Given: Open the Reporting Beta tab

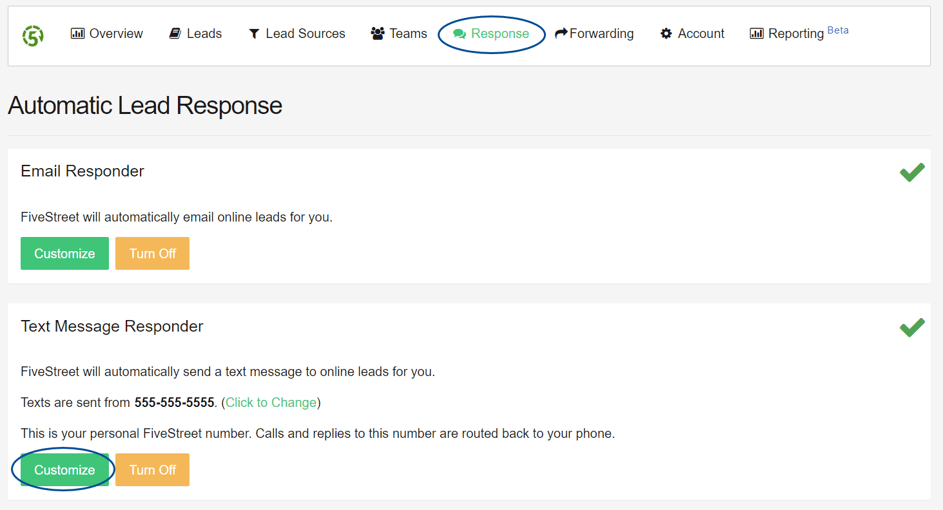Looking at the screenshot, I should [x=799, y=33].
